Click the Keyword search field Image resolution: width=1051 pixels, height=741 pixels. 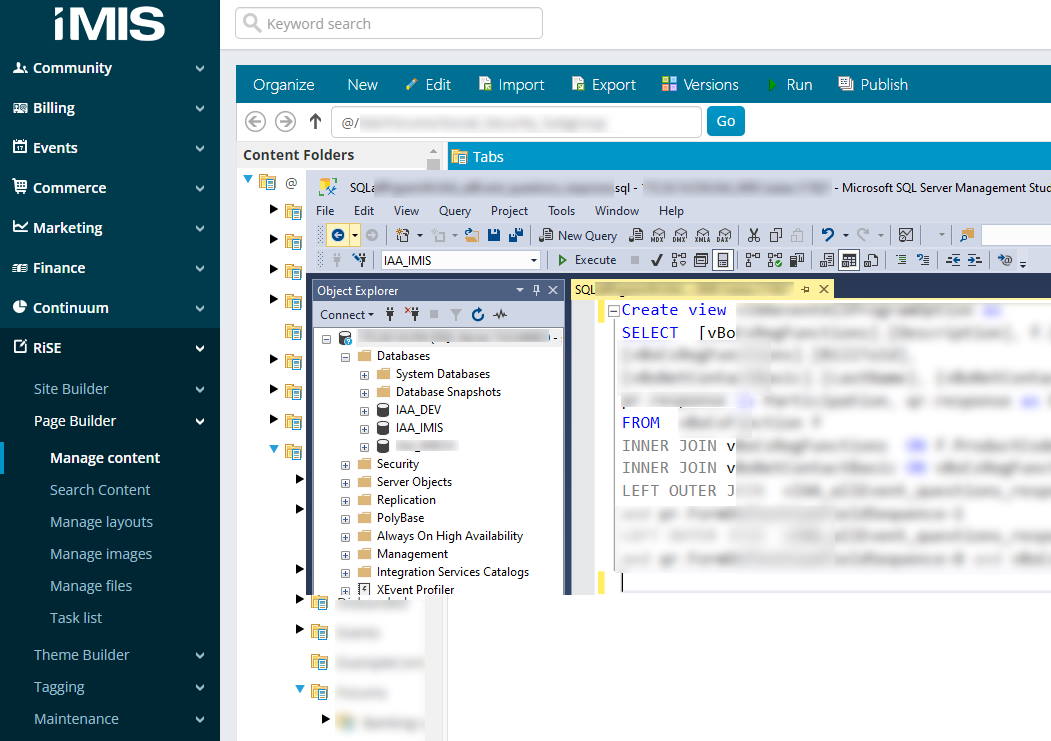tap(389, 23)
